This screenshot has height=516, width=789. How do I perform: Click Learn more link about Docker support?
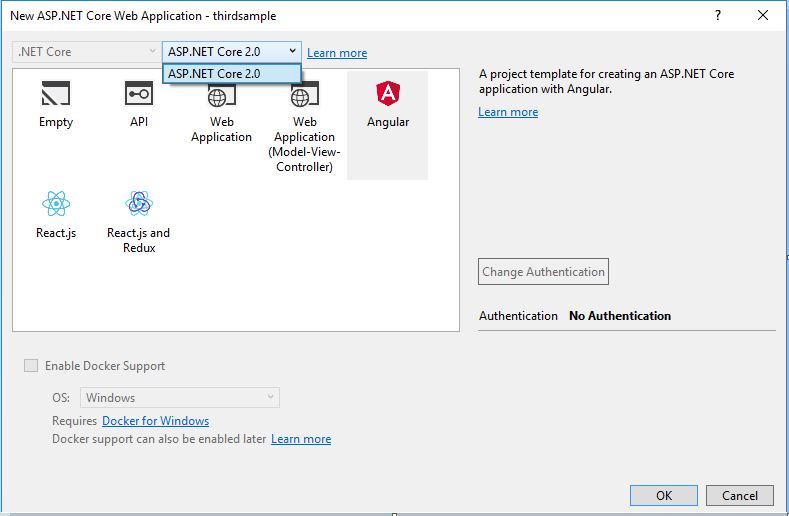[x=301, y=439]
